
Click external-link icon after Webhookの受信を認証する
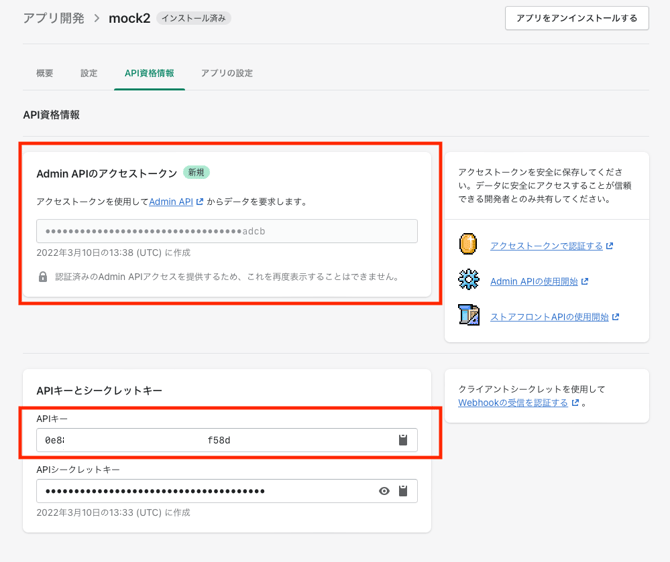coord(575,403)
